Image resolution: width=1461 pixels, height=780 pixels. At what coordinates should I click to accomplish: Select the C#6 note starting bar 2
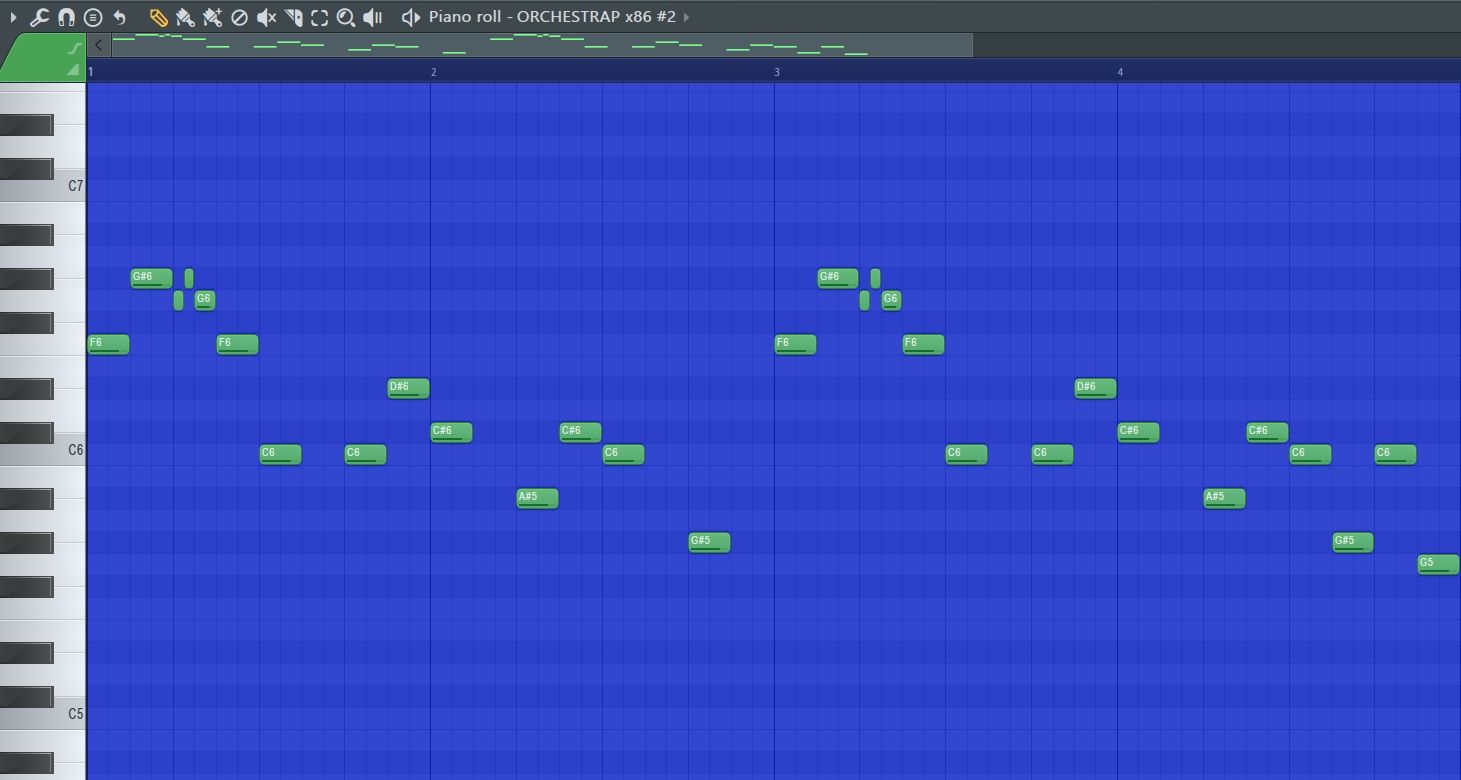tap(451, 432)
